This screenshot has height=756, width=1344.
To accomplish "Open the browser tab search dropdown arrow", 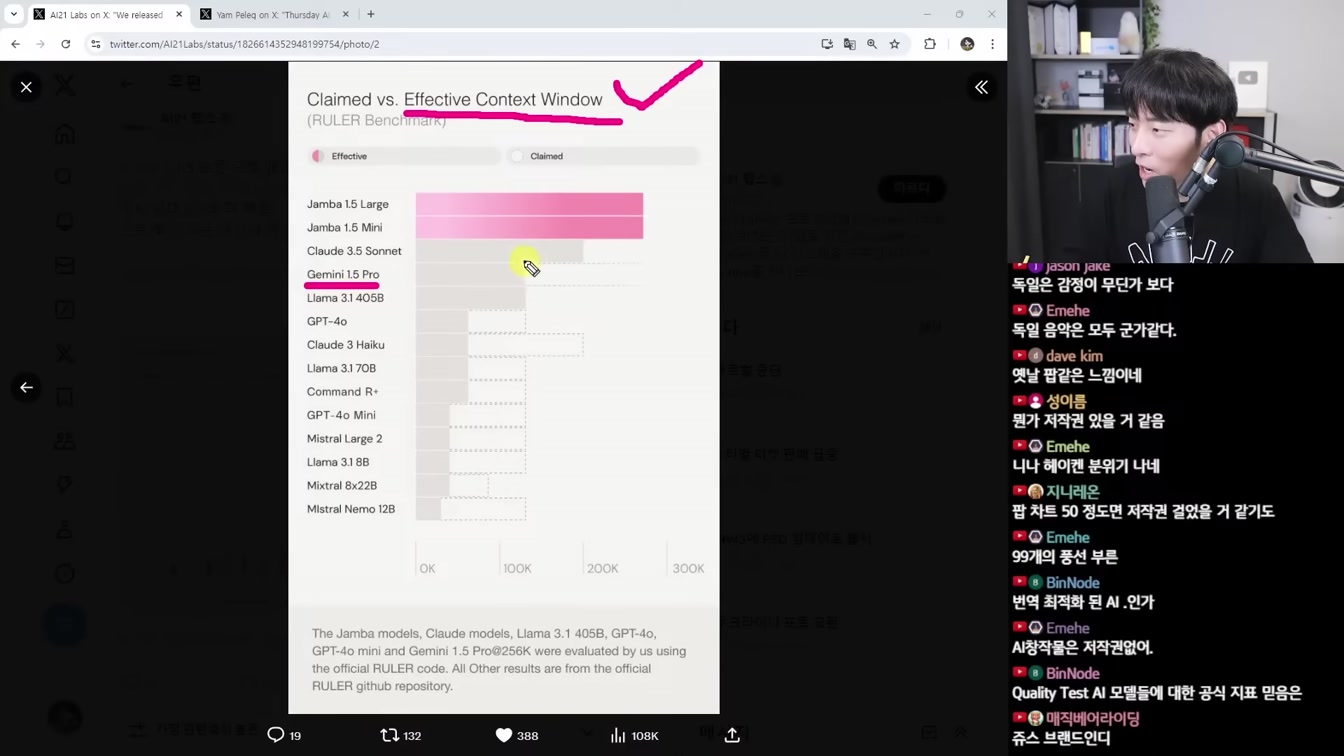I will pyautogui.click(x=13, y=14).
